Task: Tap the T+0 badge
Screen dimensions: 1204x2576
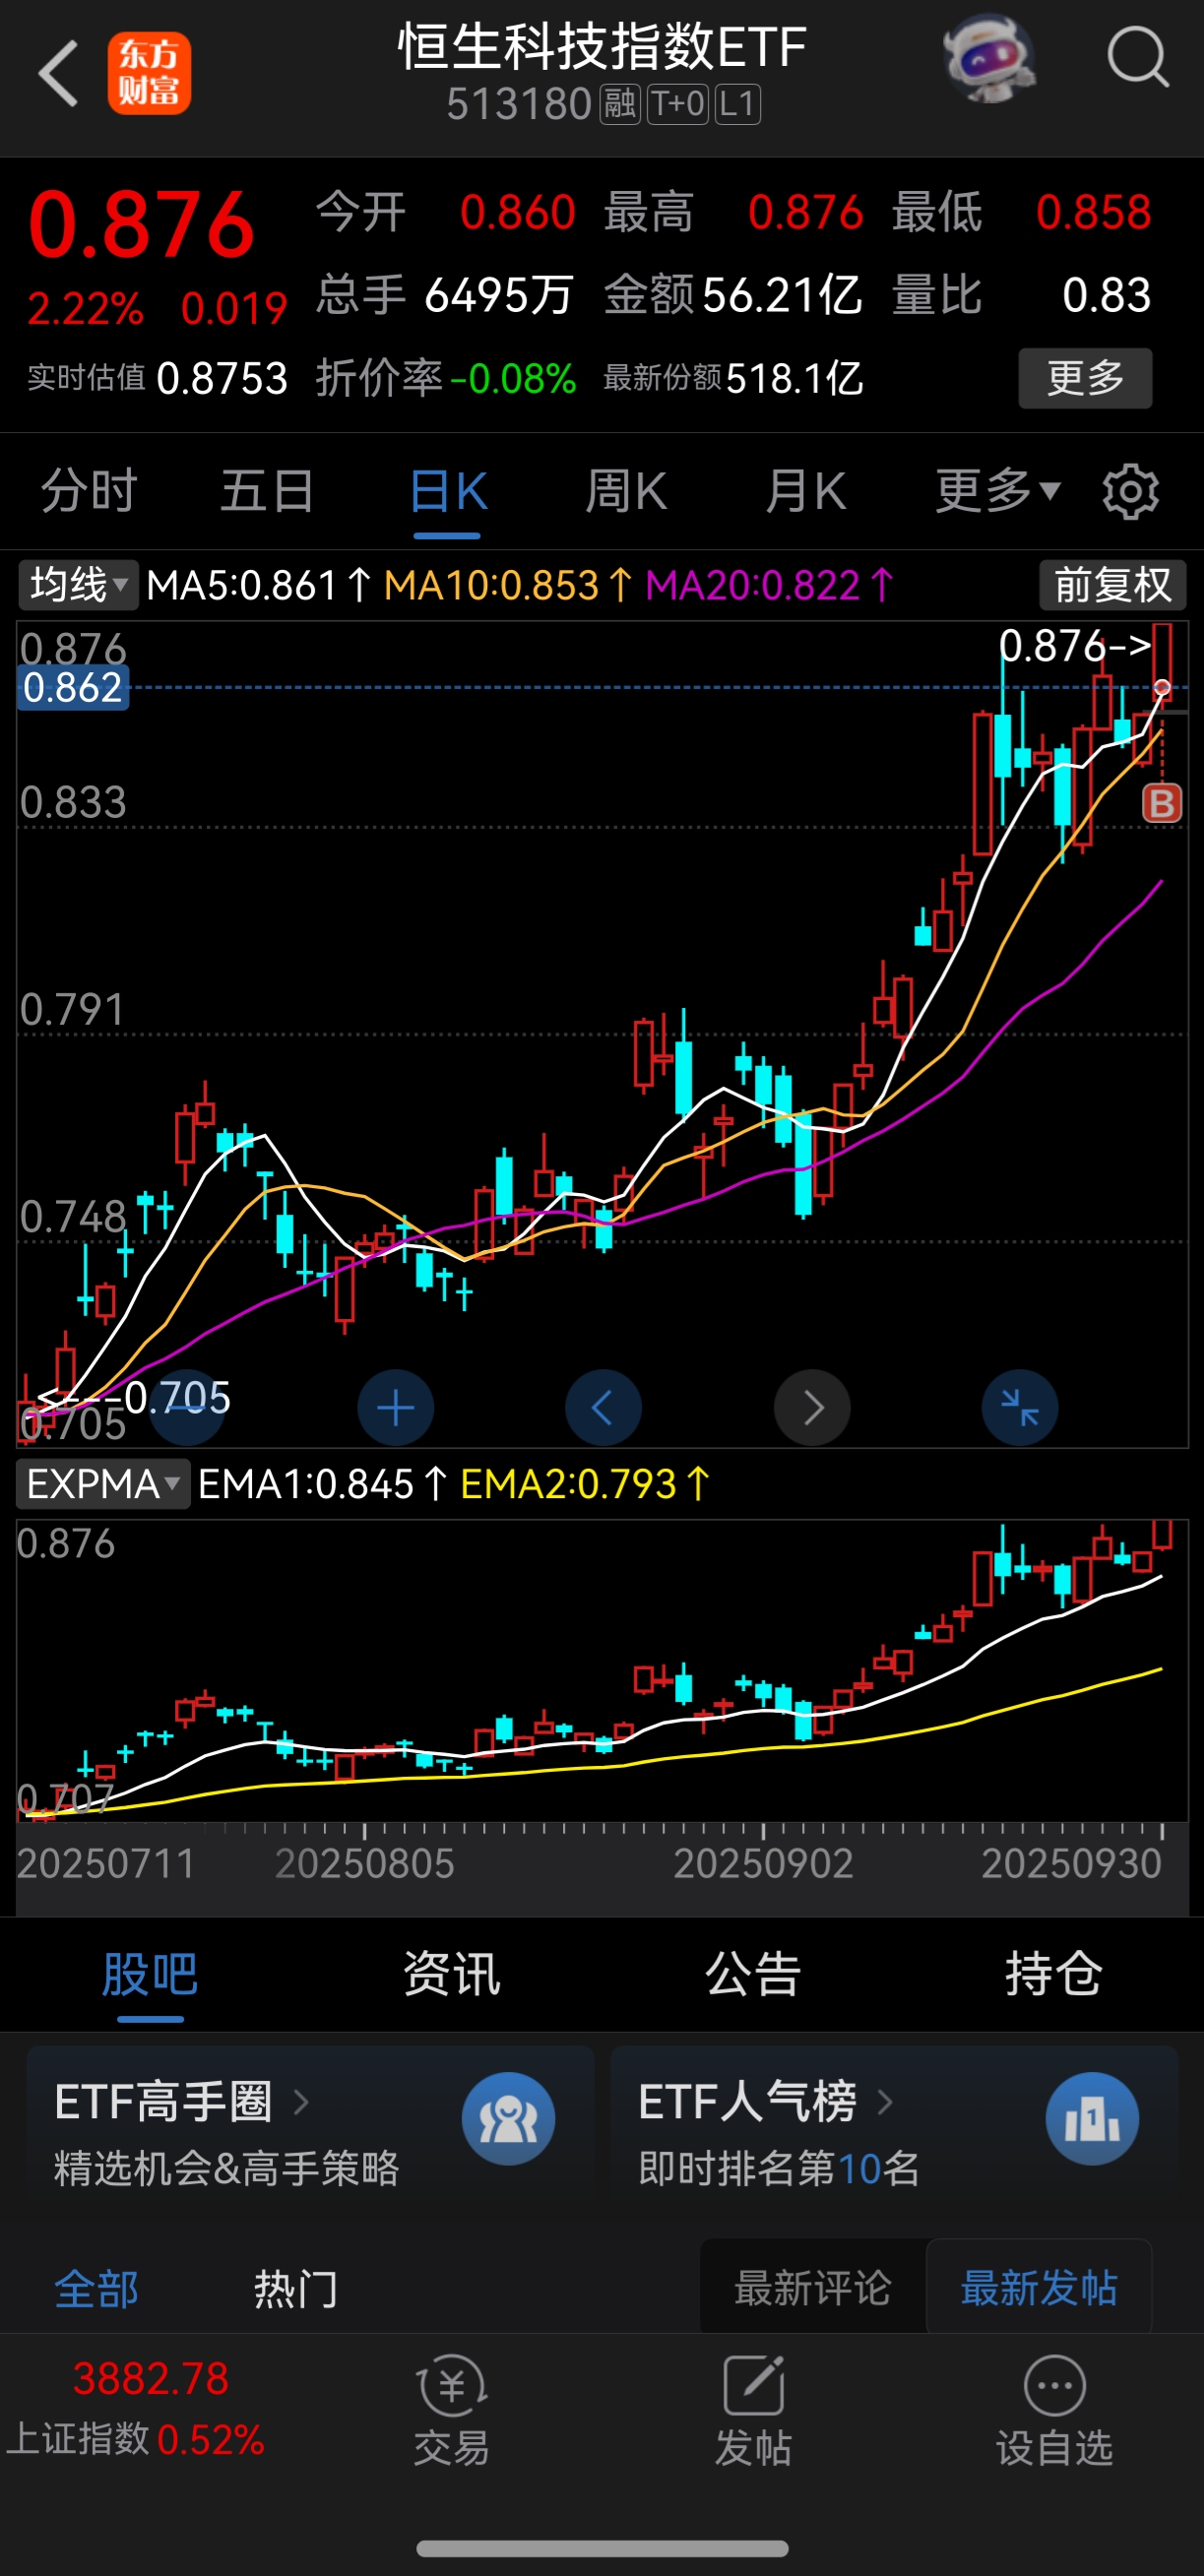Action: pos(677,104)
